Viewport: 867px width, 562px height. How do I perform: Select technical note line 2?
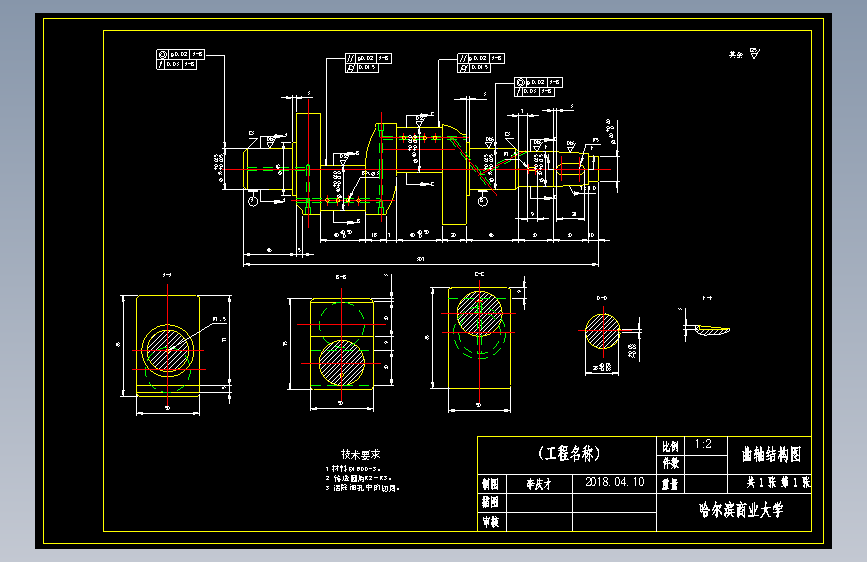(358, 478)
